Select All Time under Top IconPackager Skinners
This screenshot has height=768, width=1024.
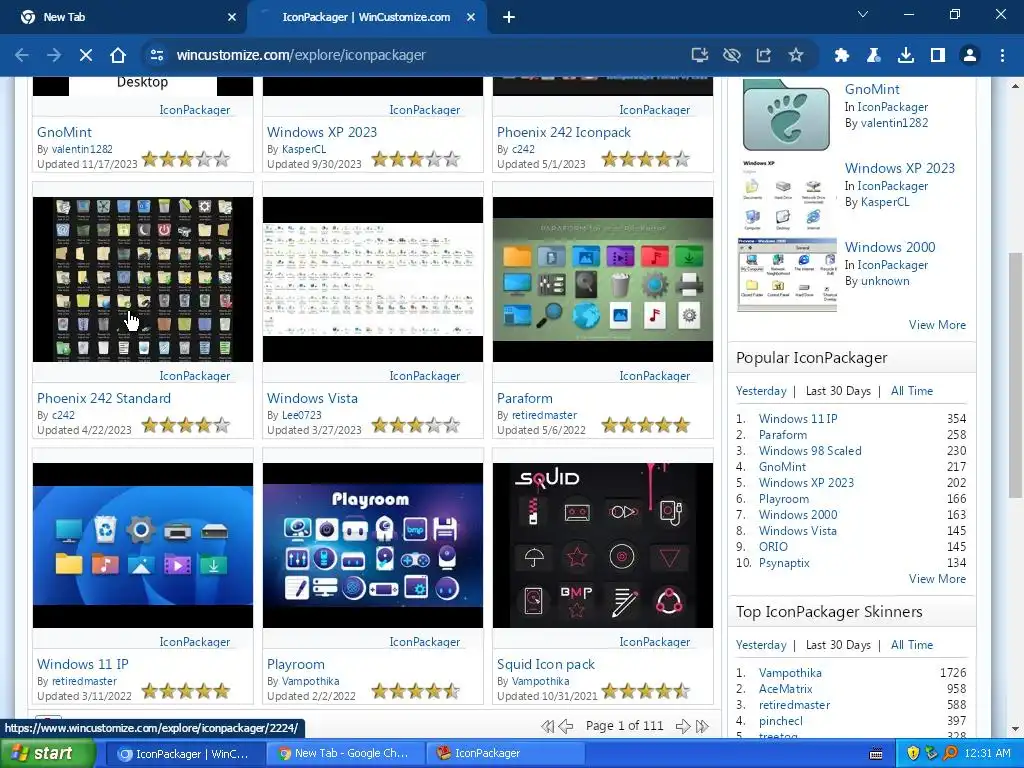pyautogui.click(x=912, y=645)
